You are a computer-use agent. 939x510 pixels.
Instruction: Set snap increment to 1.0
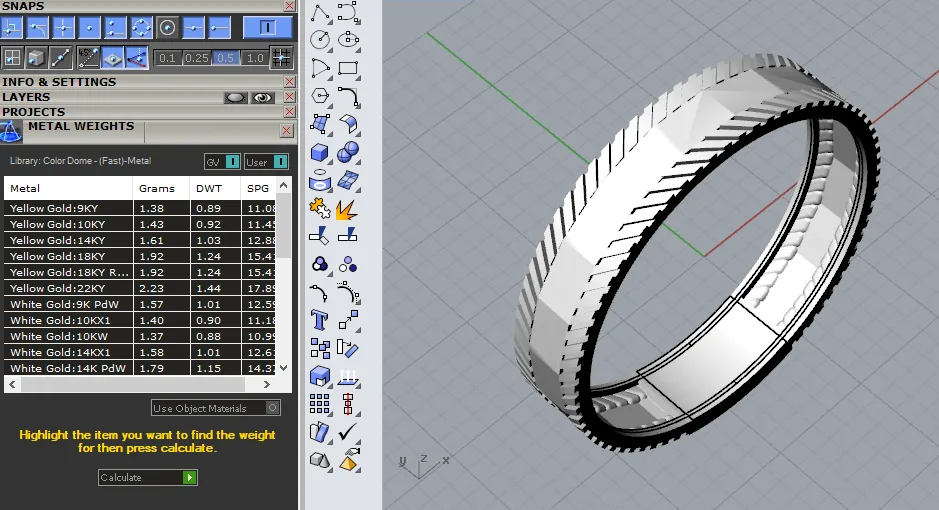pyautogui.click(x=255, y=58)
